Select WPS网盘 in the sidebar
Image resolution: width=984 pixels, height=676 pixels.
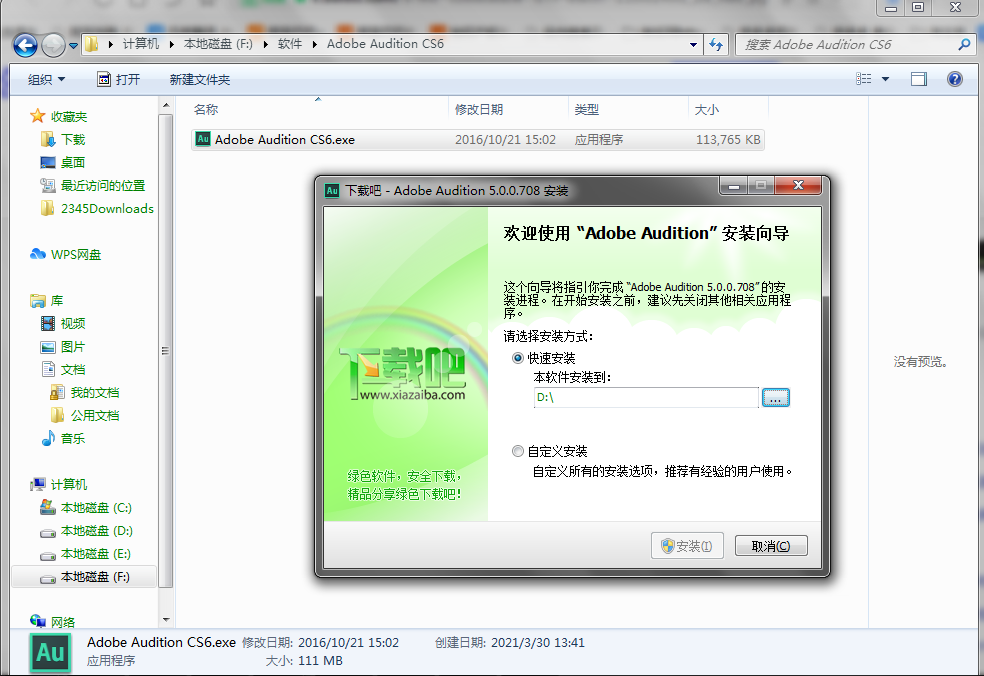(65, 254)
